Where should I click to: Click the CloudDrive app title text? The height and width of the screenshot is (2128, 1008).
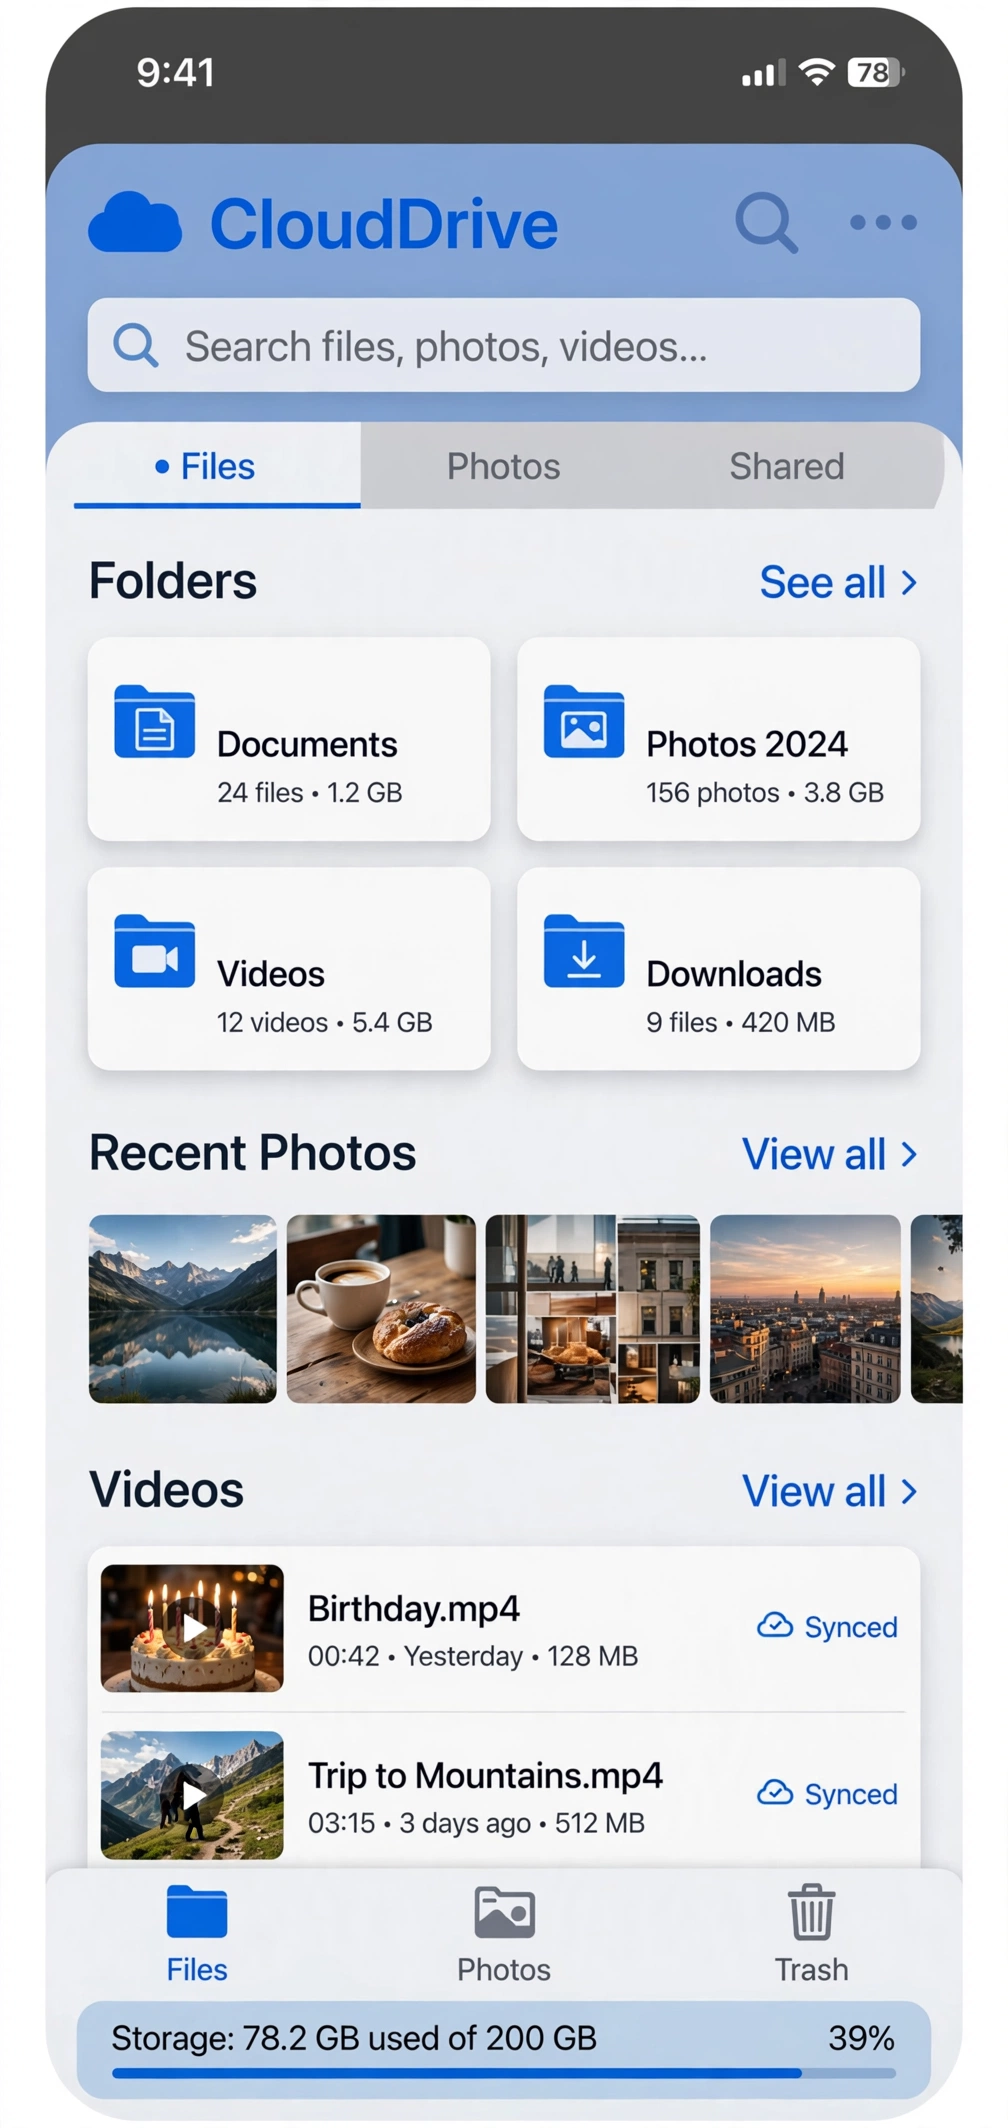tap(384, 224)
